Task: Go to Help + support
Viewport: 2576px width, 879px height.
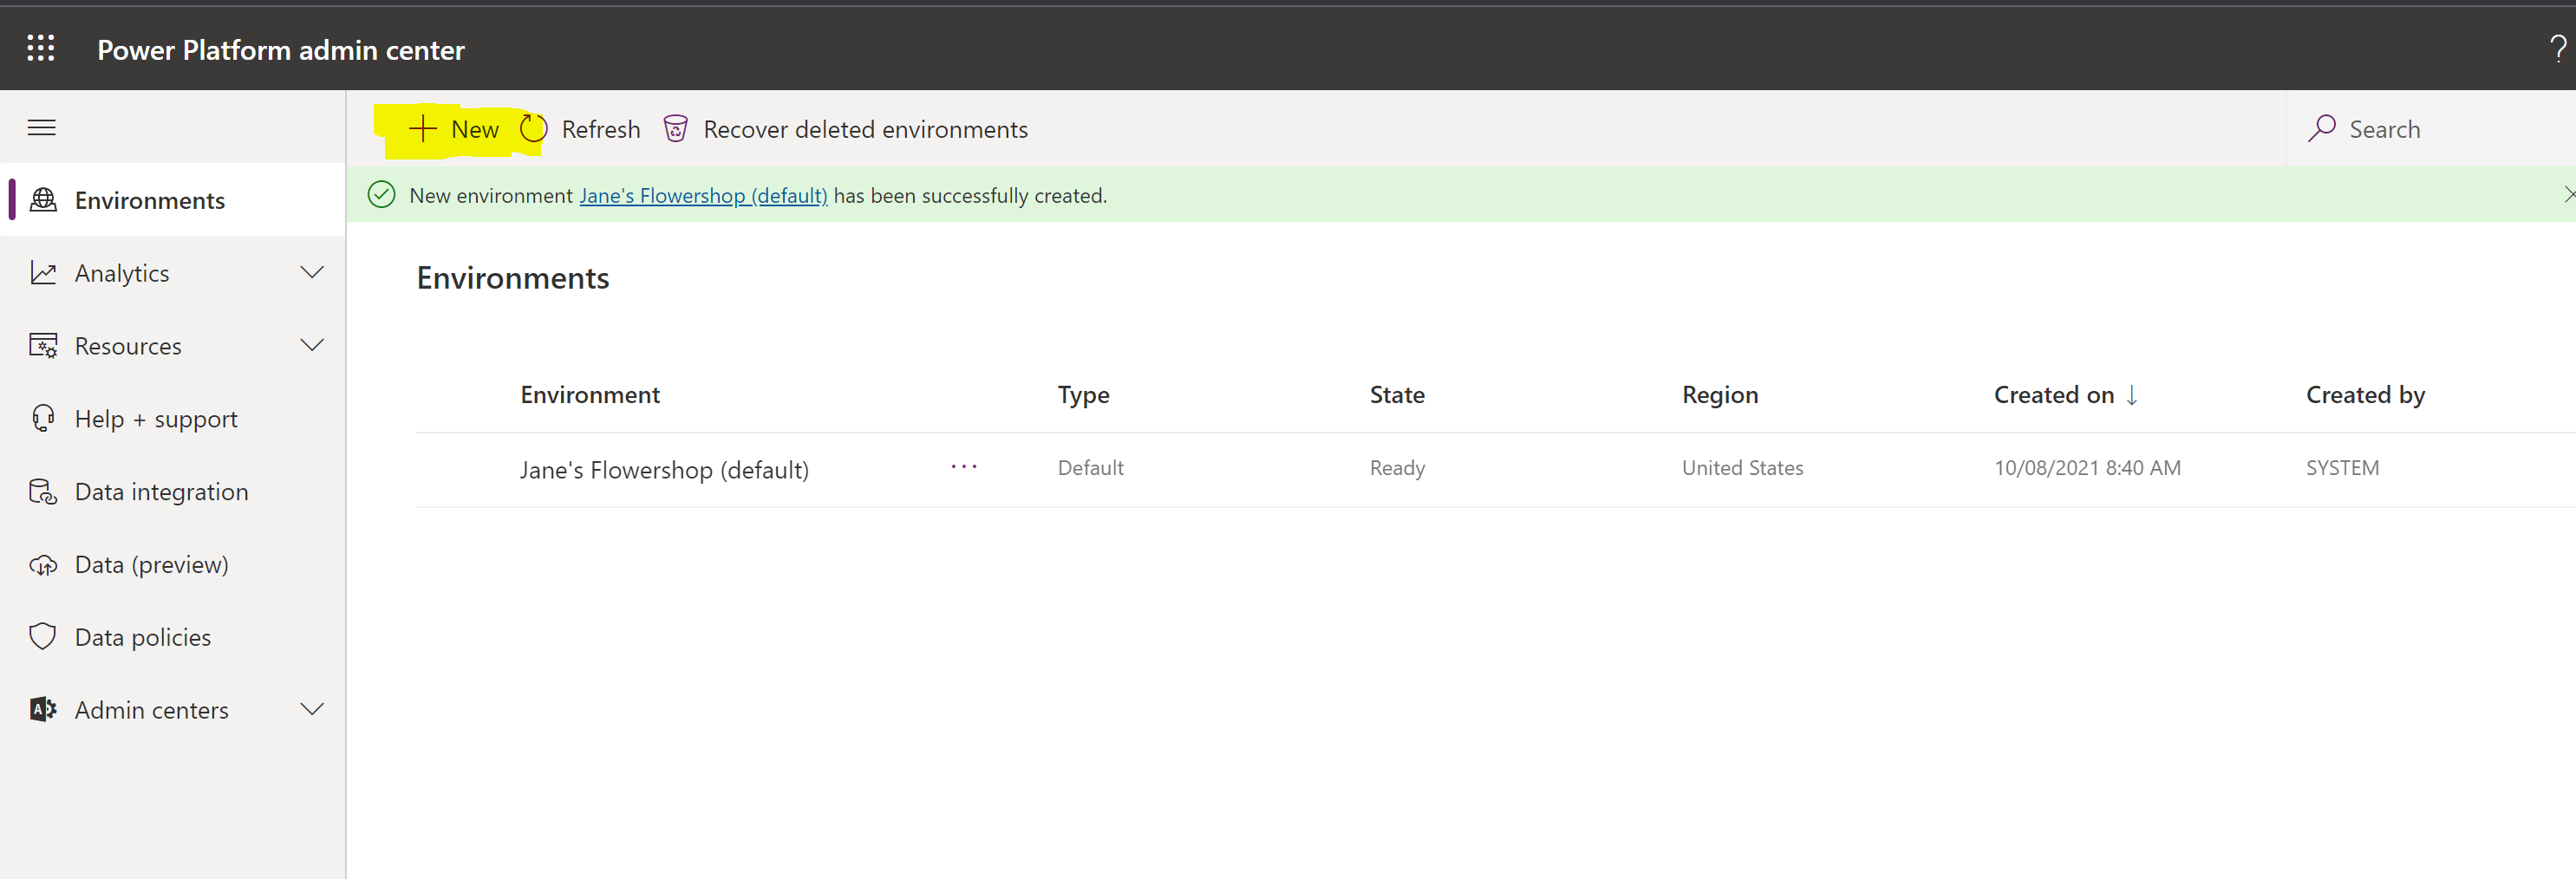Action: (x=173, y=419)
